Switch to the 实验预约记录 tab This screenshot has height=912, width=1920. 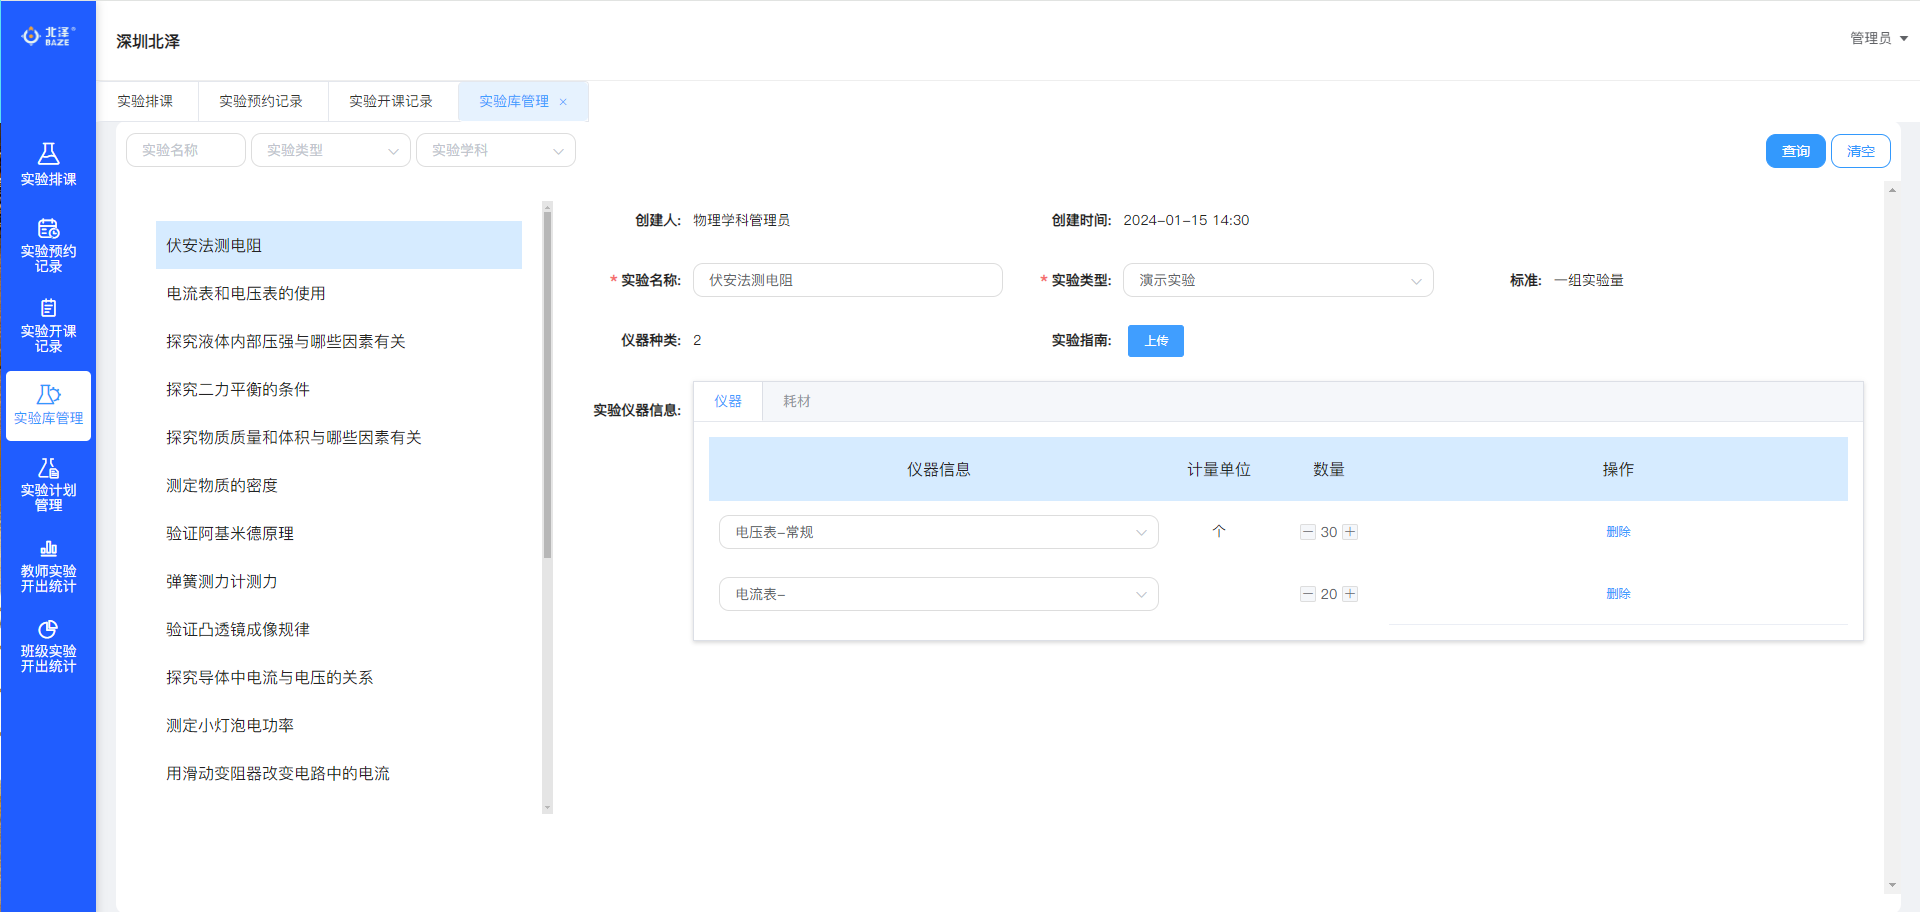click(261, 101)
